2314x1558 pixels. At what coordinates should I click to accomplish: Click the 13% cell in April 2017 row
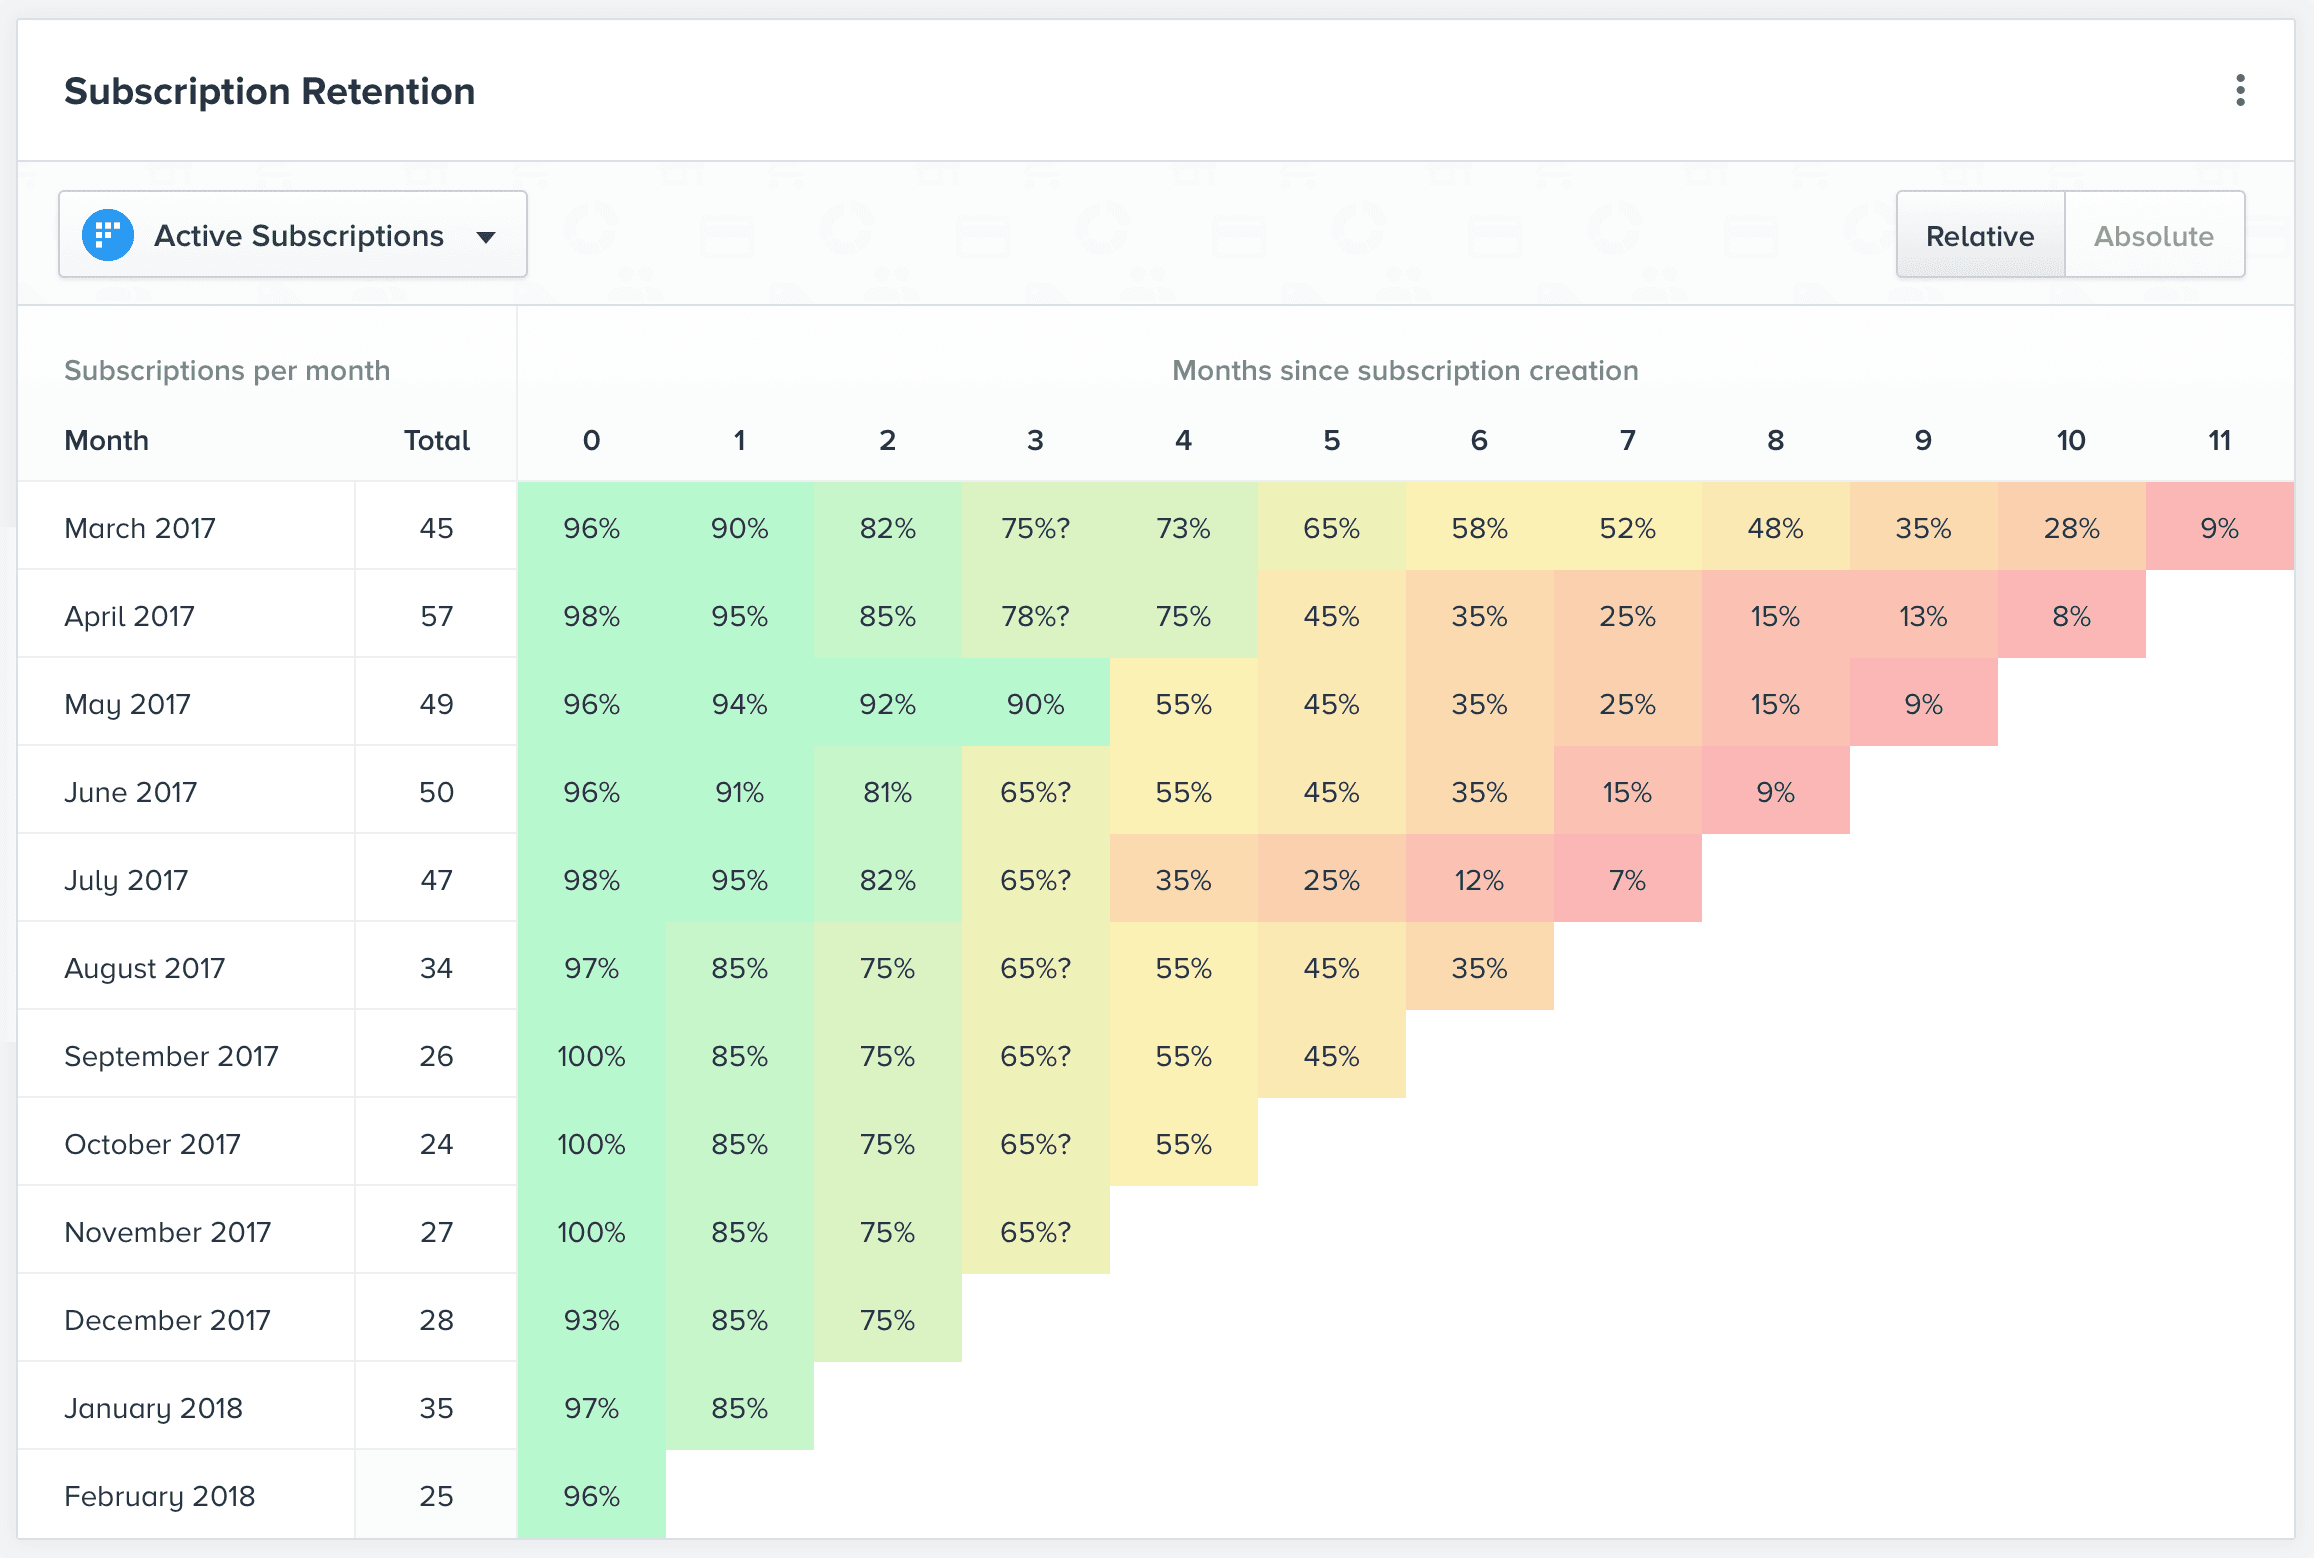(1924, 614)
